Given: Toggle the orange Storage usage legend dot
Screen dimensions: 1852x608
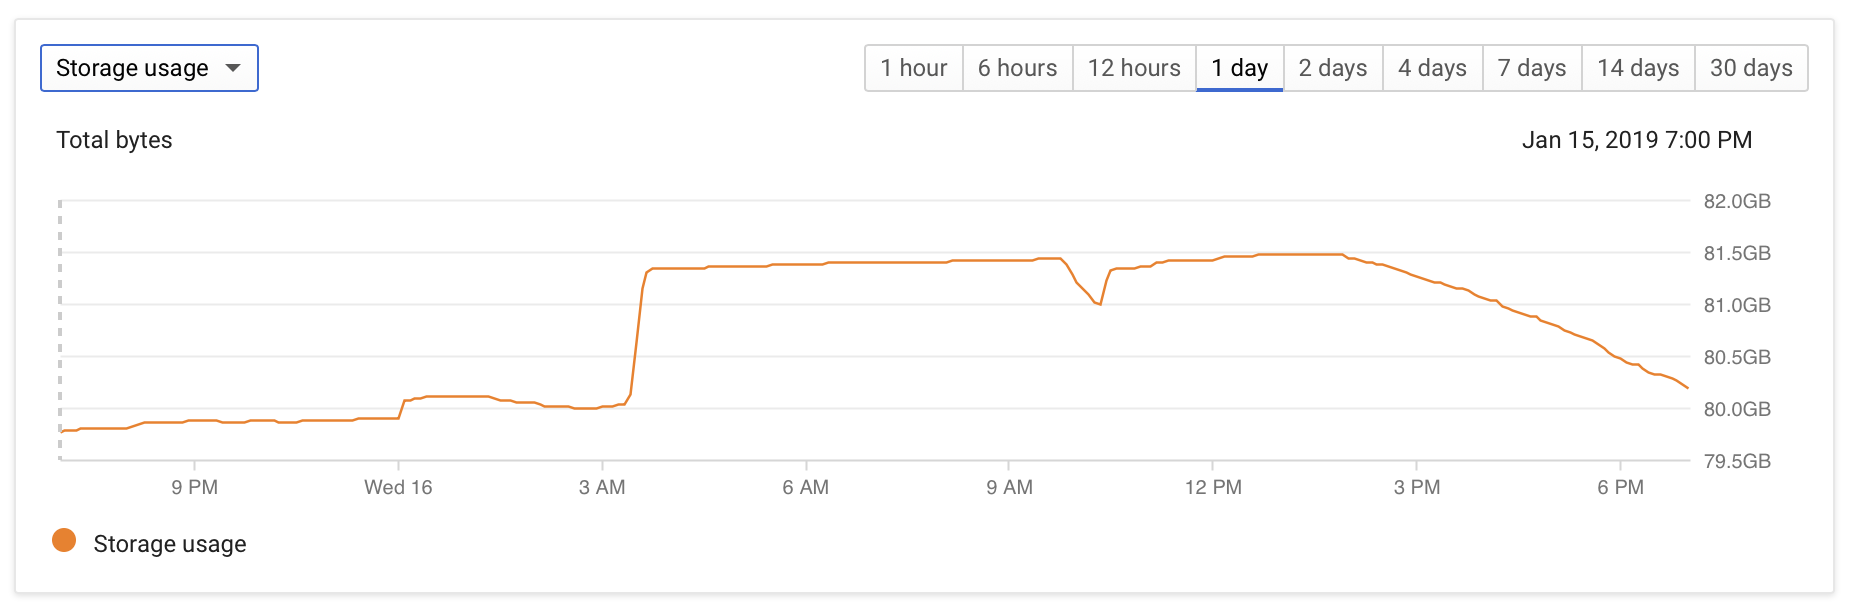Looking at the screenshot, I should (x=64, y=541).
